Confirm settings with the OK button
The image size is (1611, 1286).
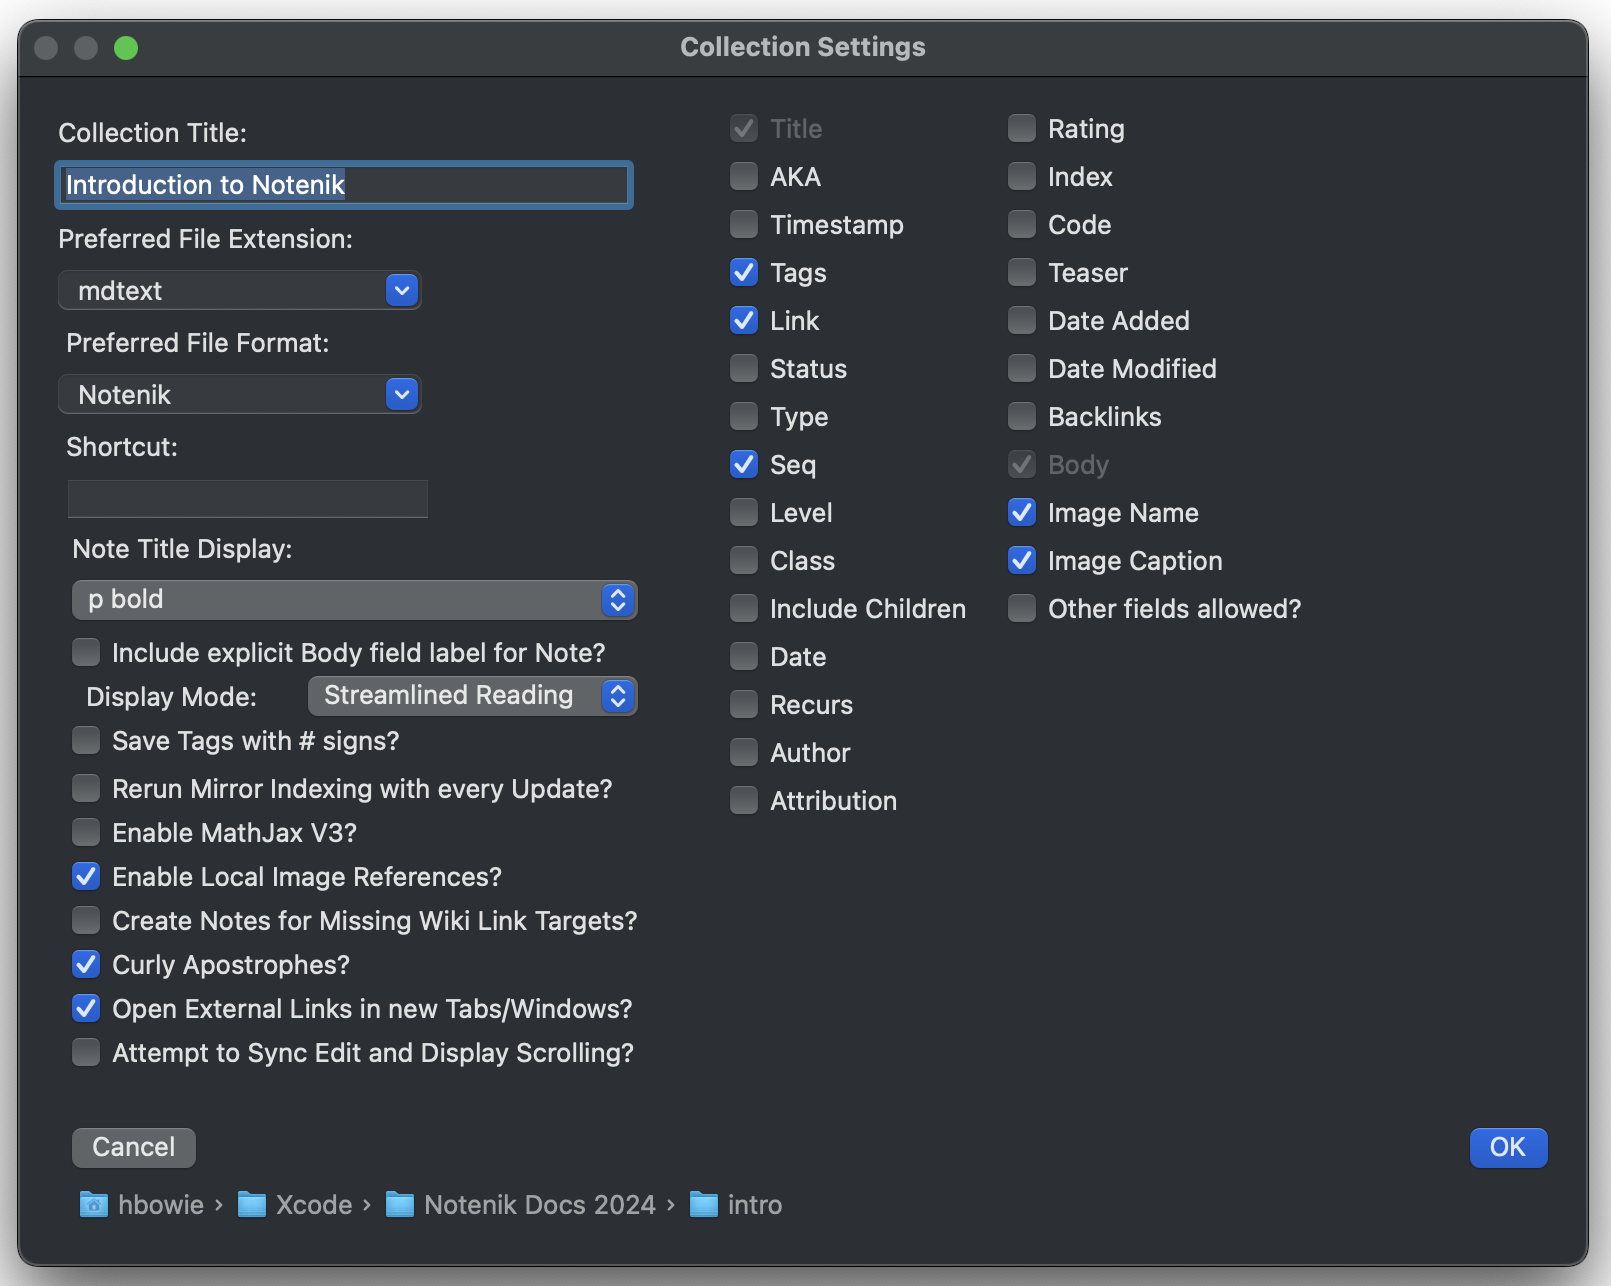point(1507,1147)
